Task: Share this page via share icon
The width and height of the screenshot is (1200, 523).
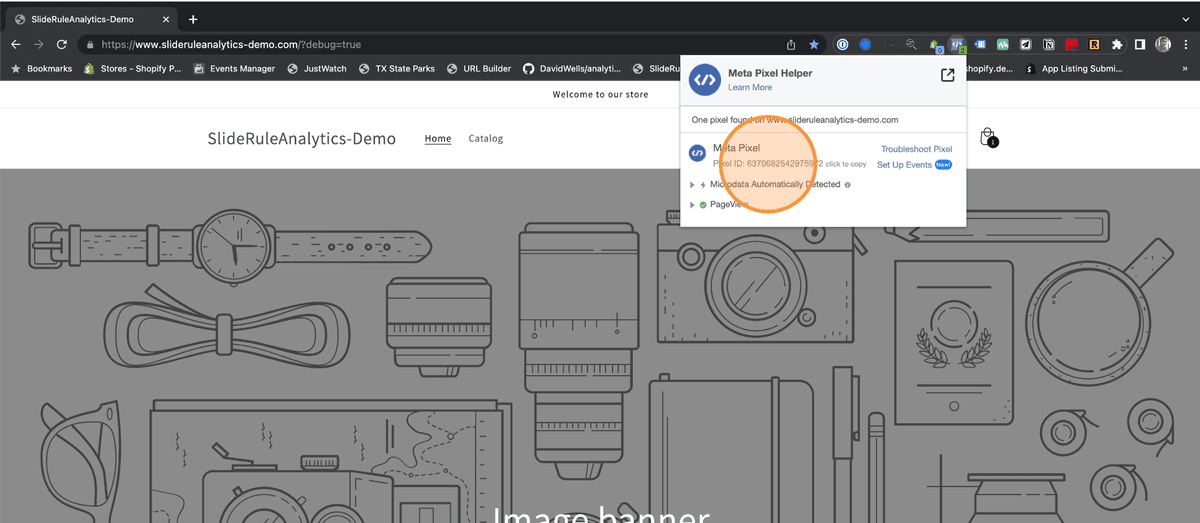Action: tap(791, 44)
